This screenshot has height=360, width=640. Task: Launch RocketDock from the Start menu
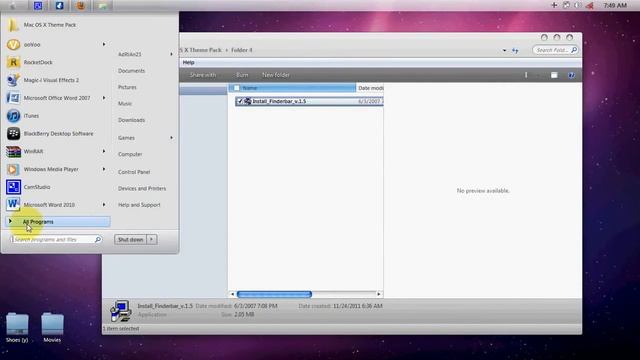(38, 62)
